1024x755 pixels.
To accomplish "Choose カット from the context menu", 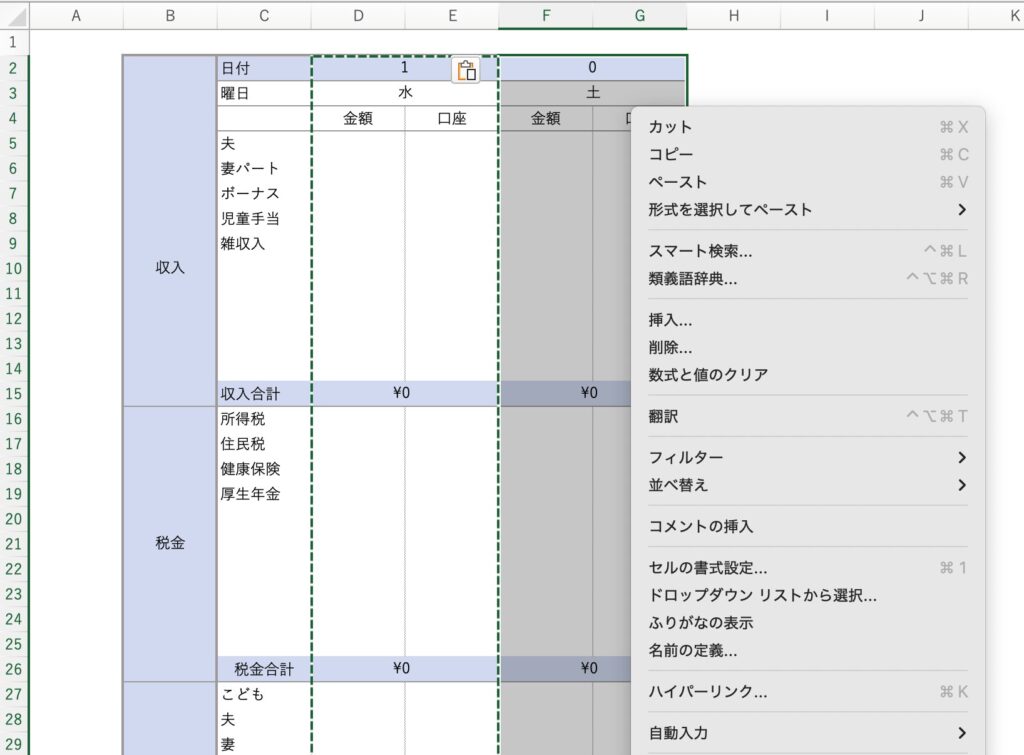I will [x=671, y=127].
